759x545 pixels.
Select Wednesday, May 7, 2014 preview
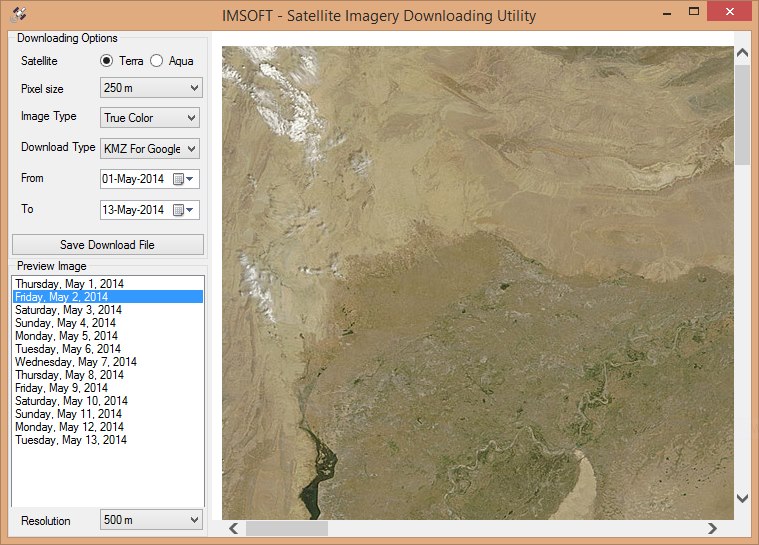point(107,362)
